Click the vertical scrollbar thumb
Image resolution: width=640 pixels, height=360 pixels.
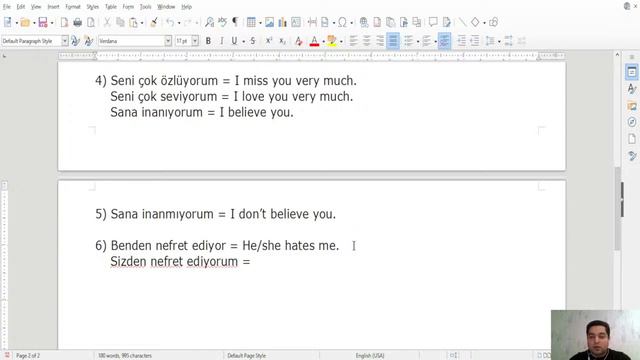click(x=617, y=208)
